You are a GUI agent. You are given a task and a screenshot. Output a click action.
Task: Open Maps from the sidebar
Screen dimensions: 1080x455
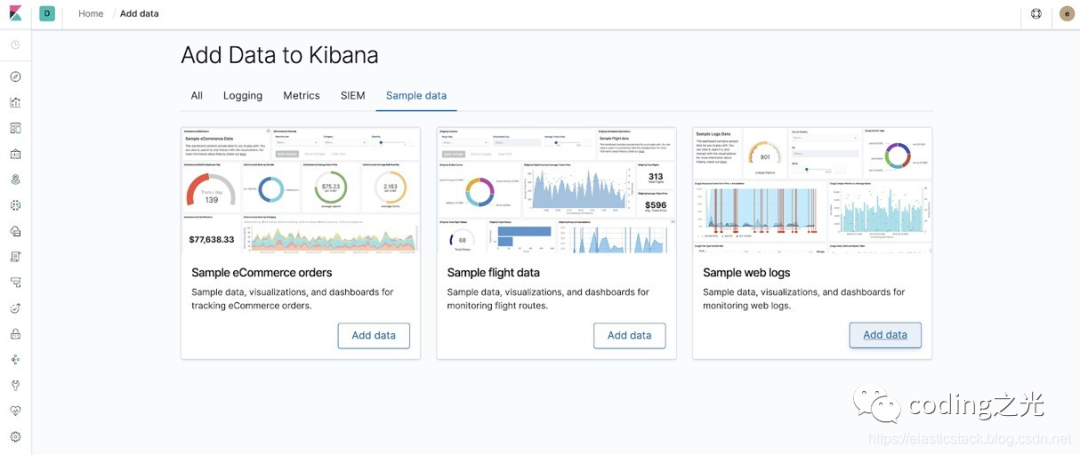coord(15,180)
